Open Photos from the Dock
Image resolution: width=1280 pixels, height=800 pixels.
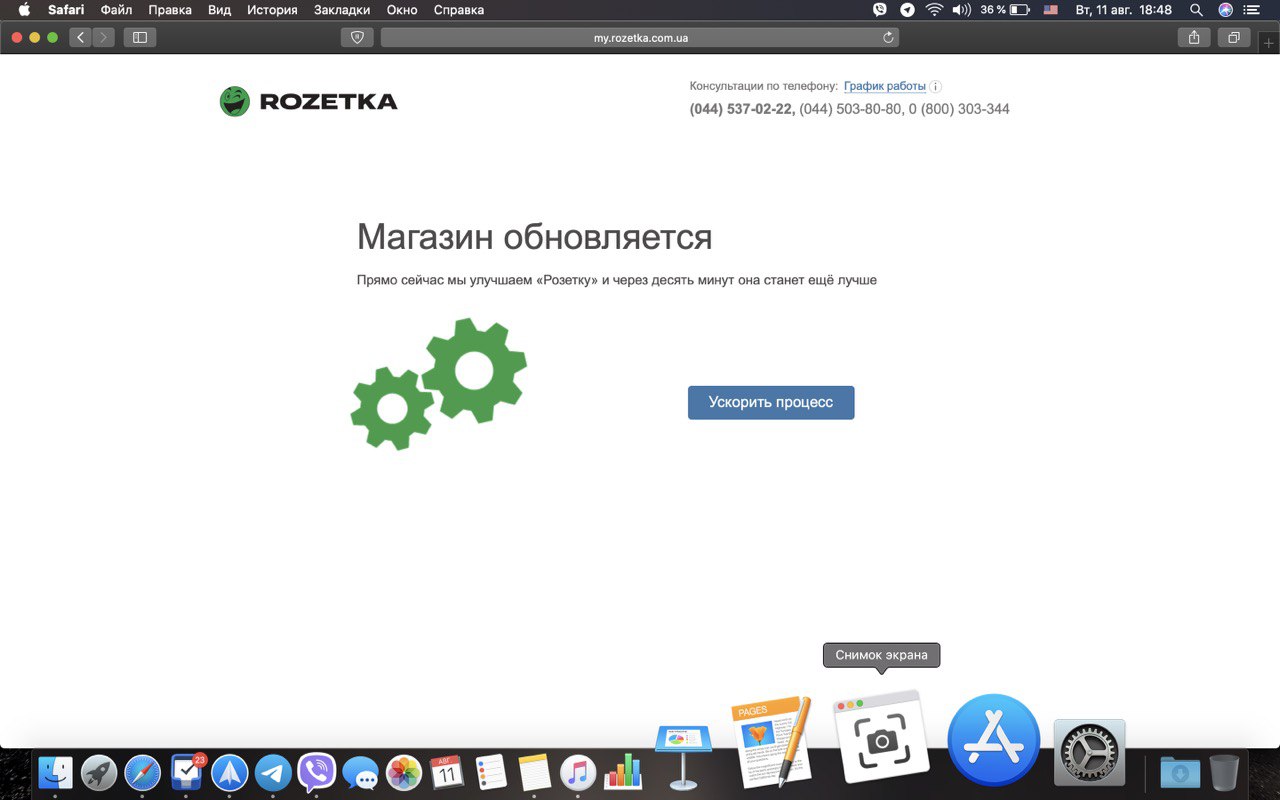404,772
